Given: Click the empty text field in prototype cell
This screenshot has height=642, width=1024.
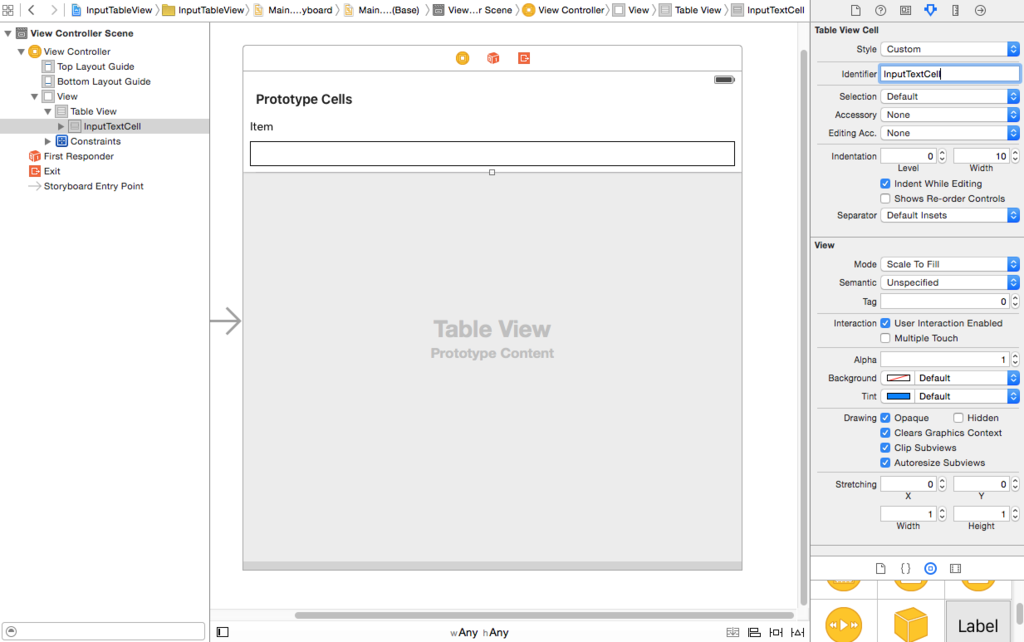Looking at the screenshot, I should coord(492,153).
